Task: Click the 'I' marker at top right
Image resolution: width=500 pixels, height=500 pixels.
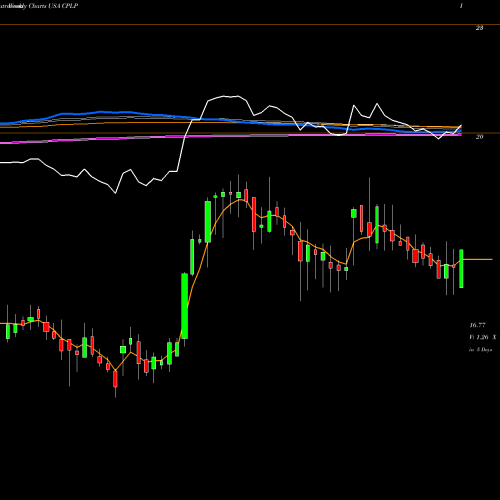Action: [x=461, y=6]
